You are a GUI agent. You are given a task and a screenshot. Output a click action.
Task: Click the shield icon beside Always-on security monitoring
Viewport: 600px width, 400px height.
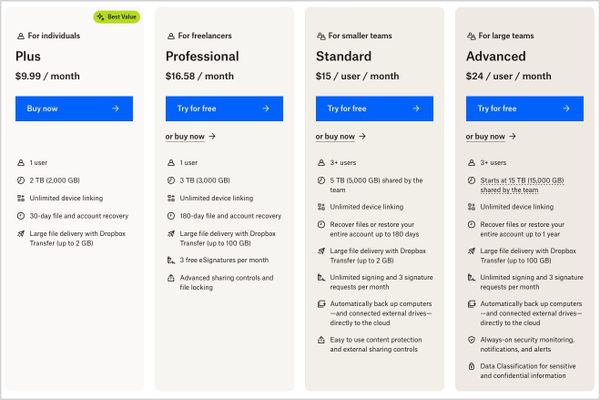click(471, 340)
